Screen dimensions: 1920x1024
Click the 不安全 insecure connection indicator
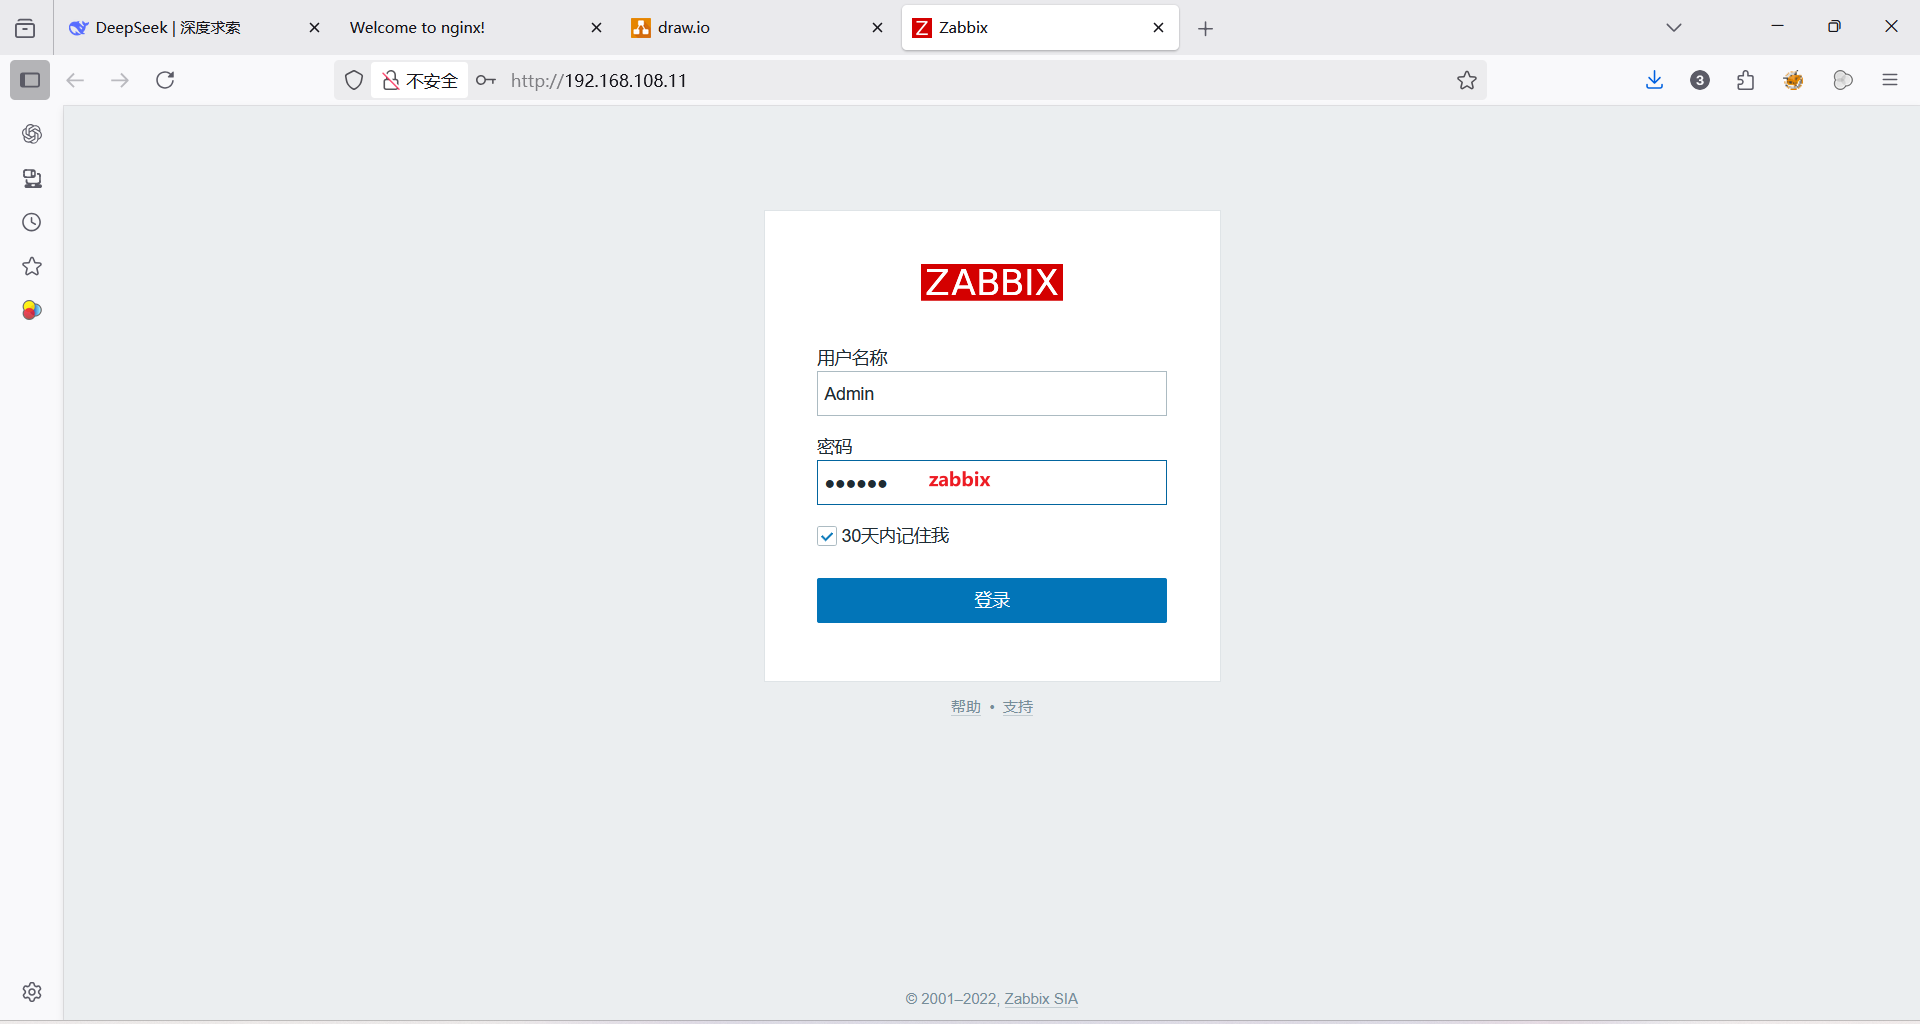(420, 80)
